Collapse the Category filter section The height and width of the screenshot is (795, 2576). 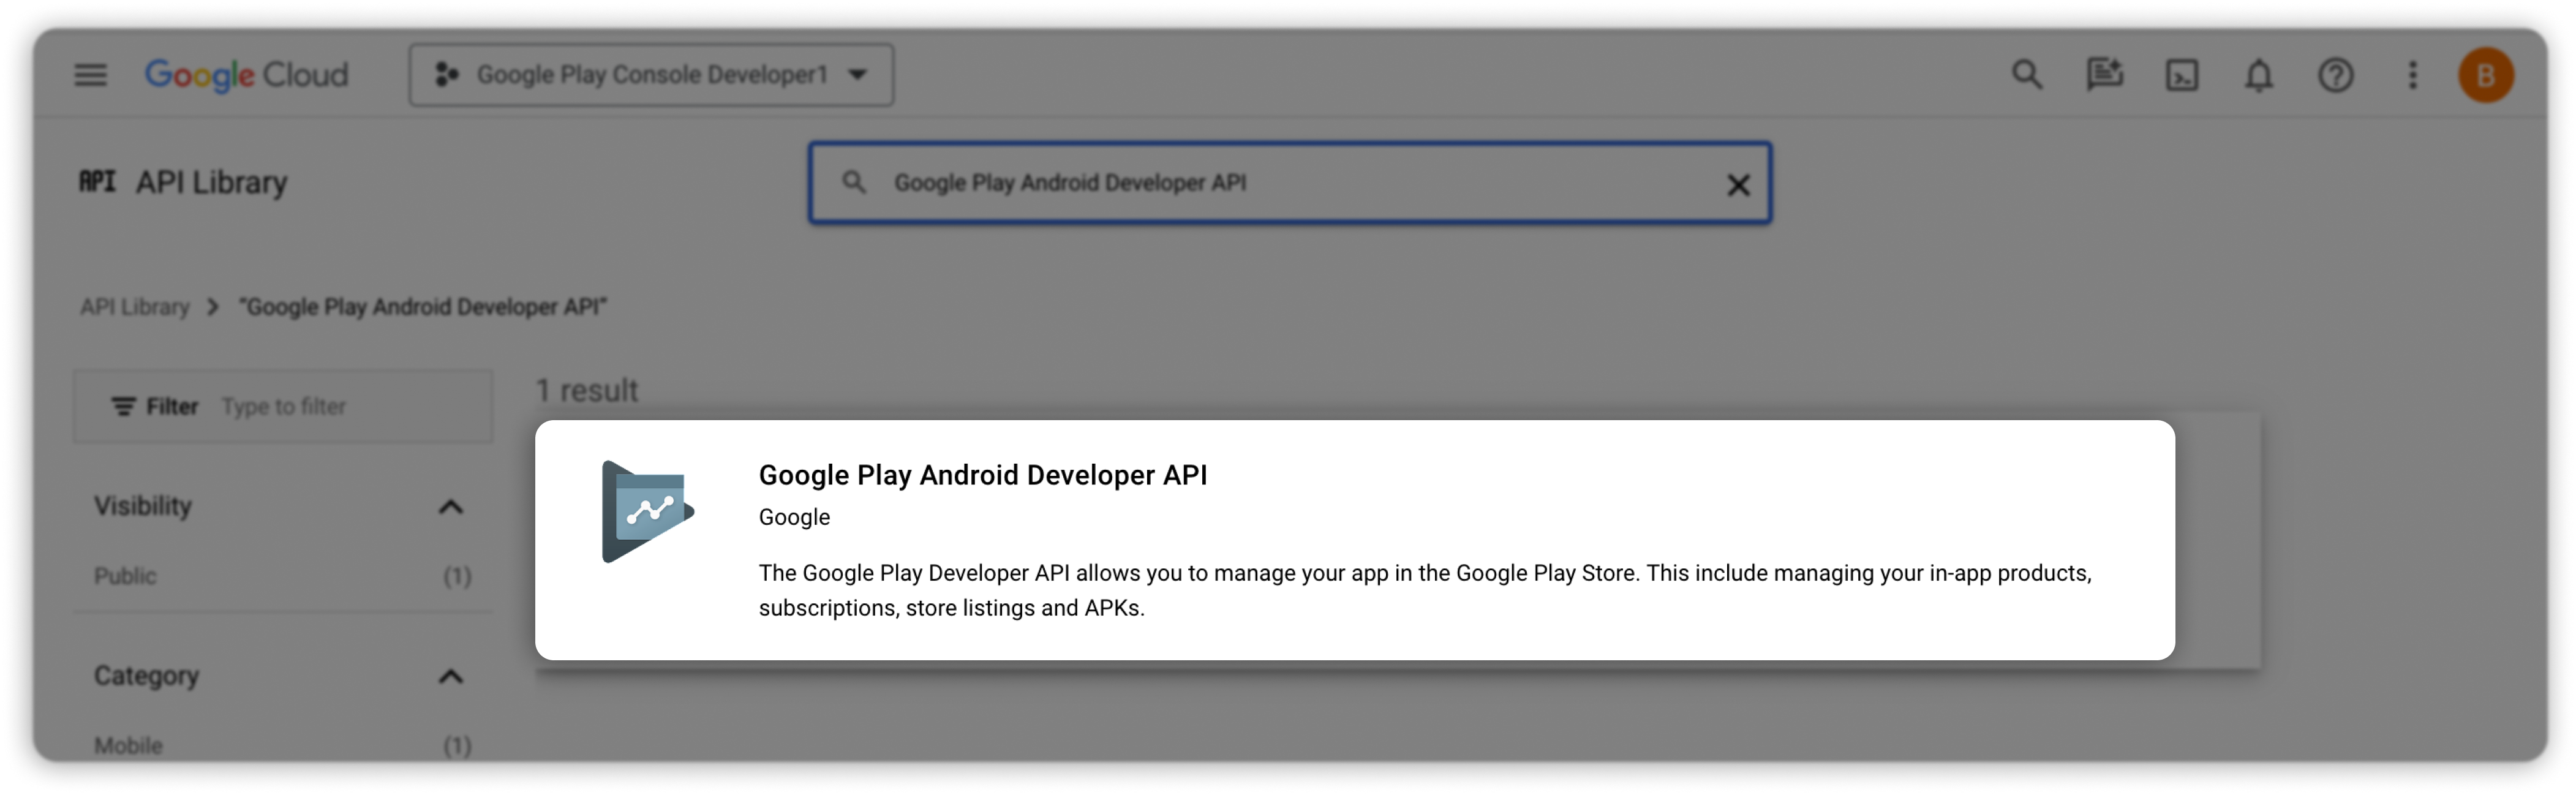point(451,677)
